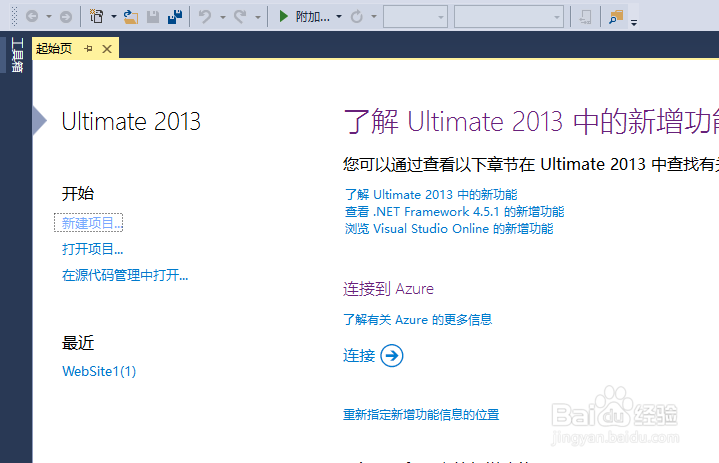Click the Save floppy disk icon
Image resolution: width=719 pixels, height=463 pixels.
coord(153,17)
